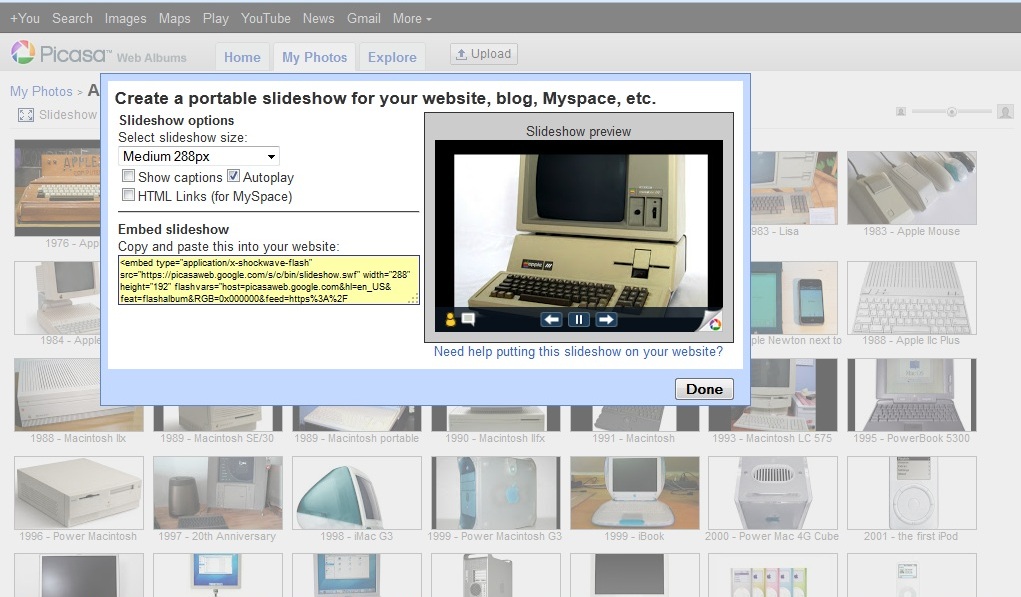Enable the Show captions checkbox
This screenshot has width=1021, height=597.
tap(128, 176)
